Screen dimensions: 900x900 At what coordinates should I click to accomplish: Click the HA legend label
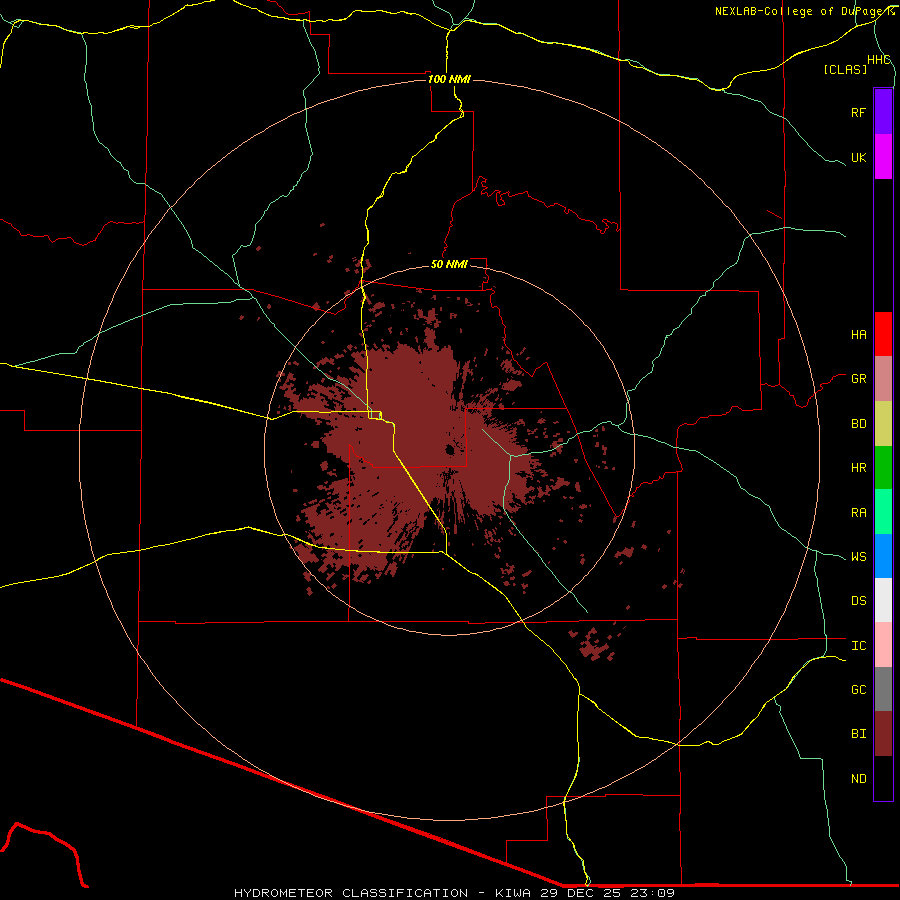click(x=858, y=335)
